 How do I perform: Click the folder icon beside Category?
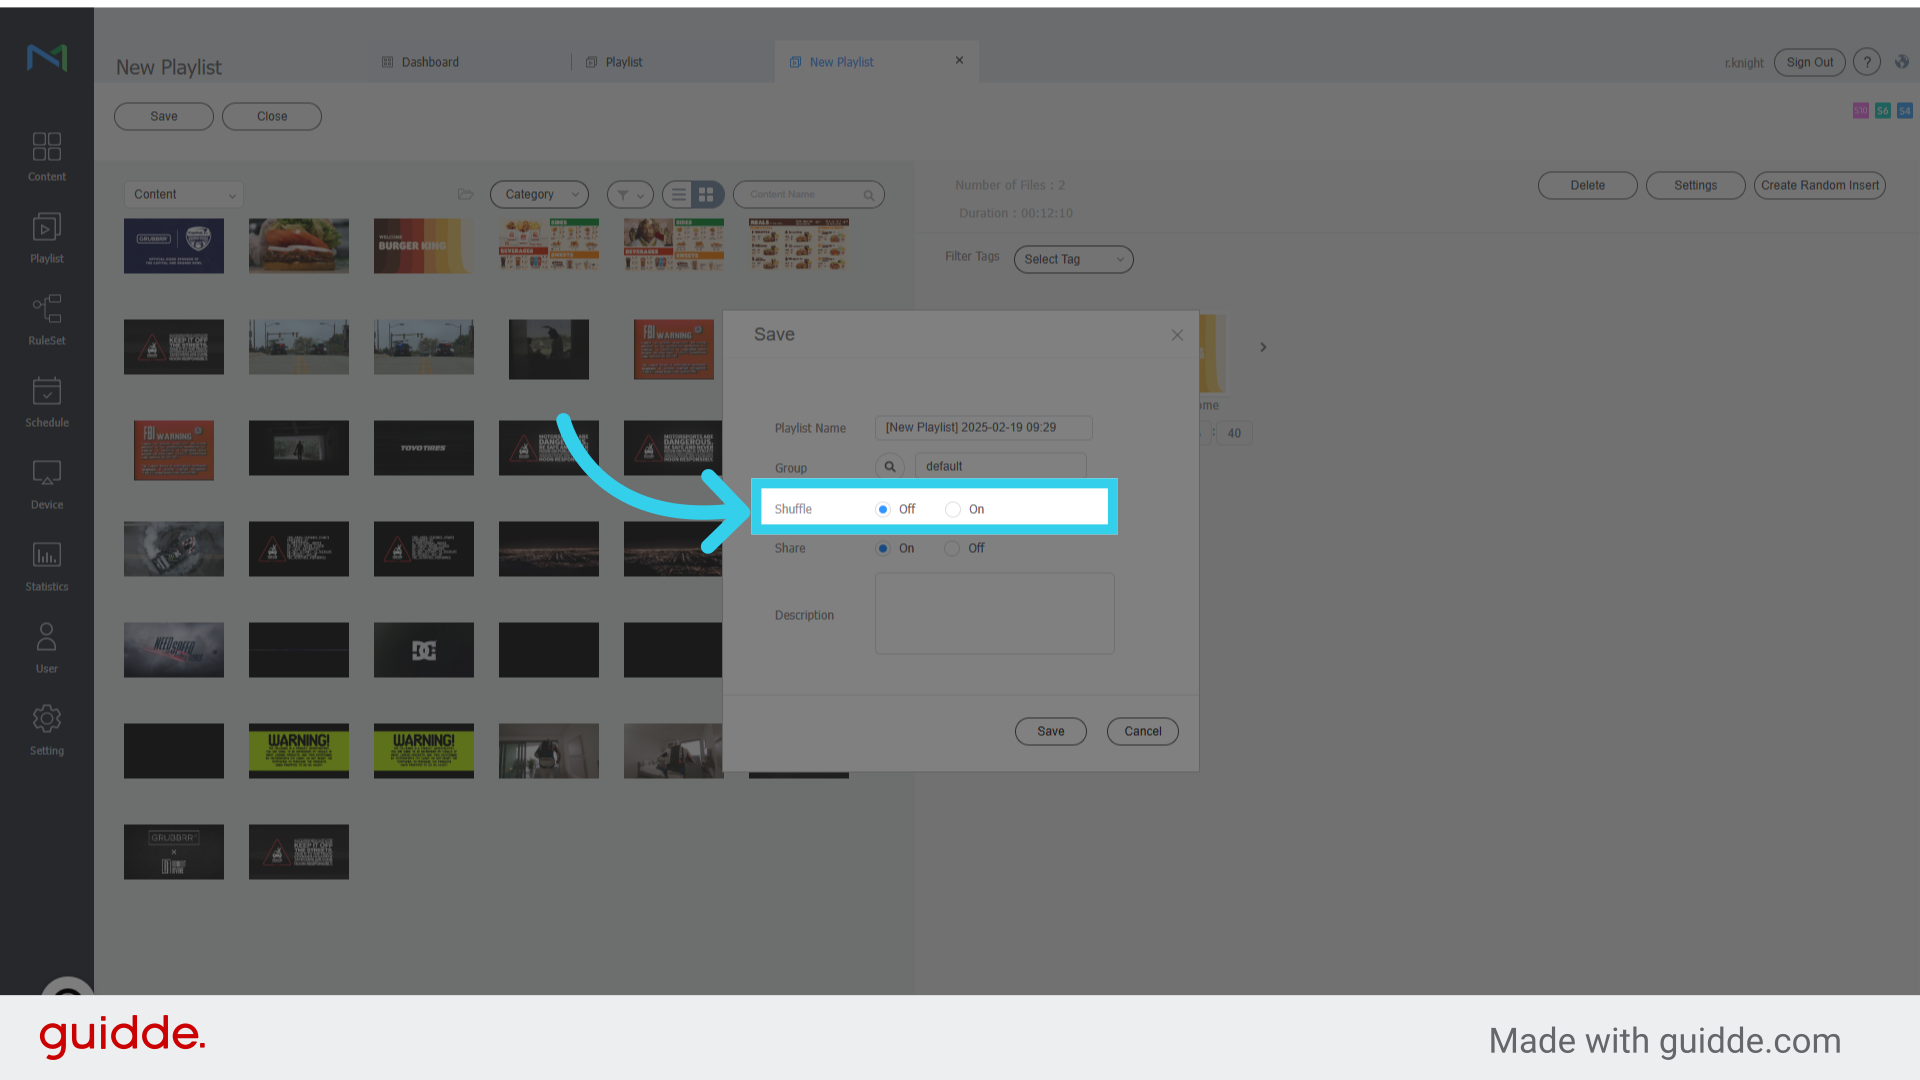465,194
